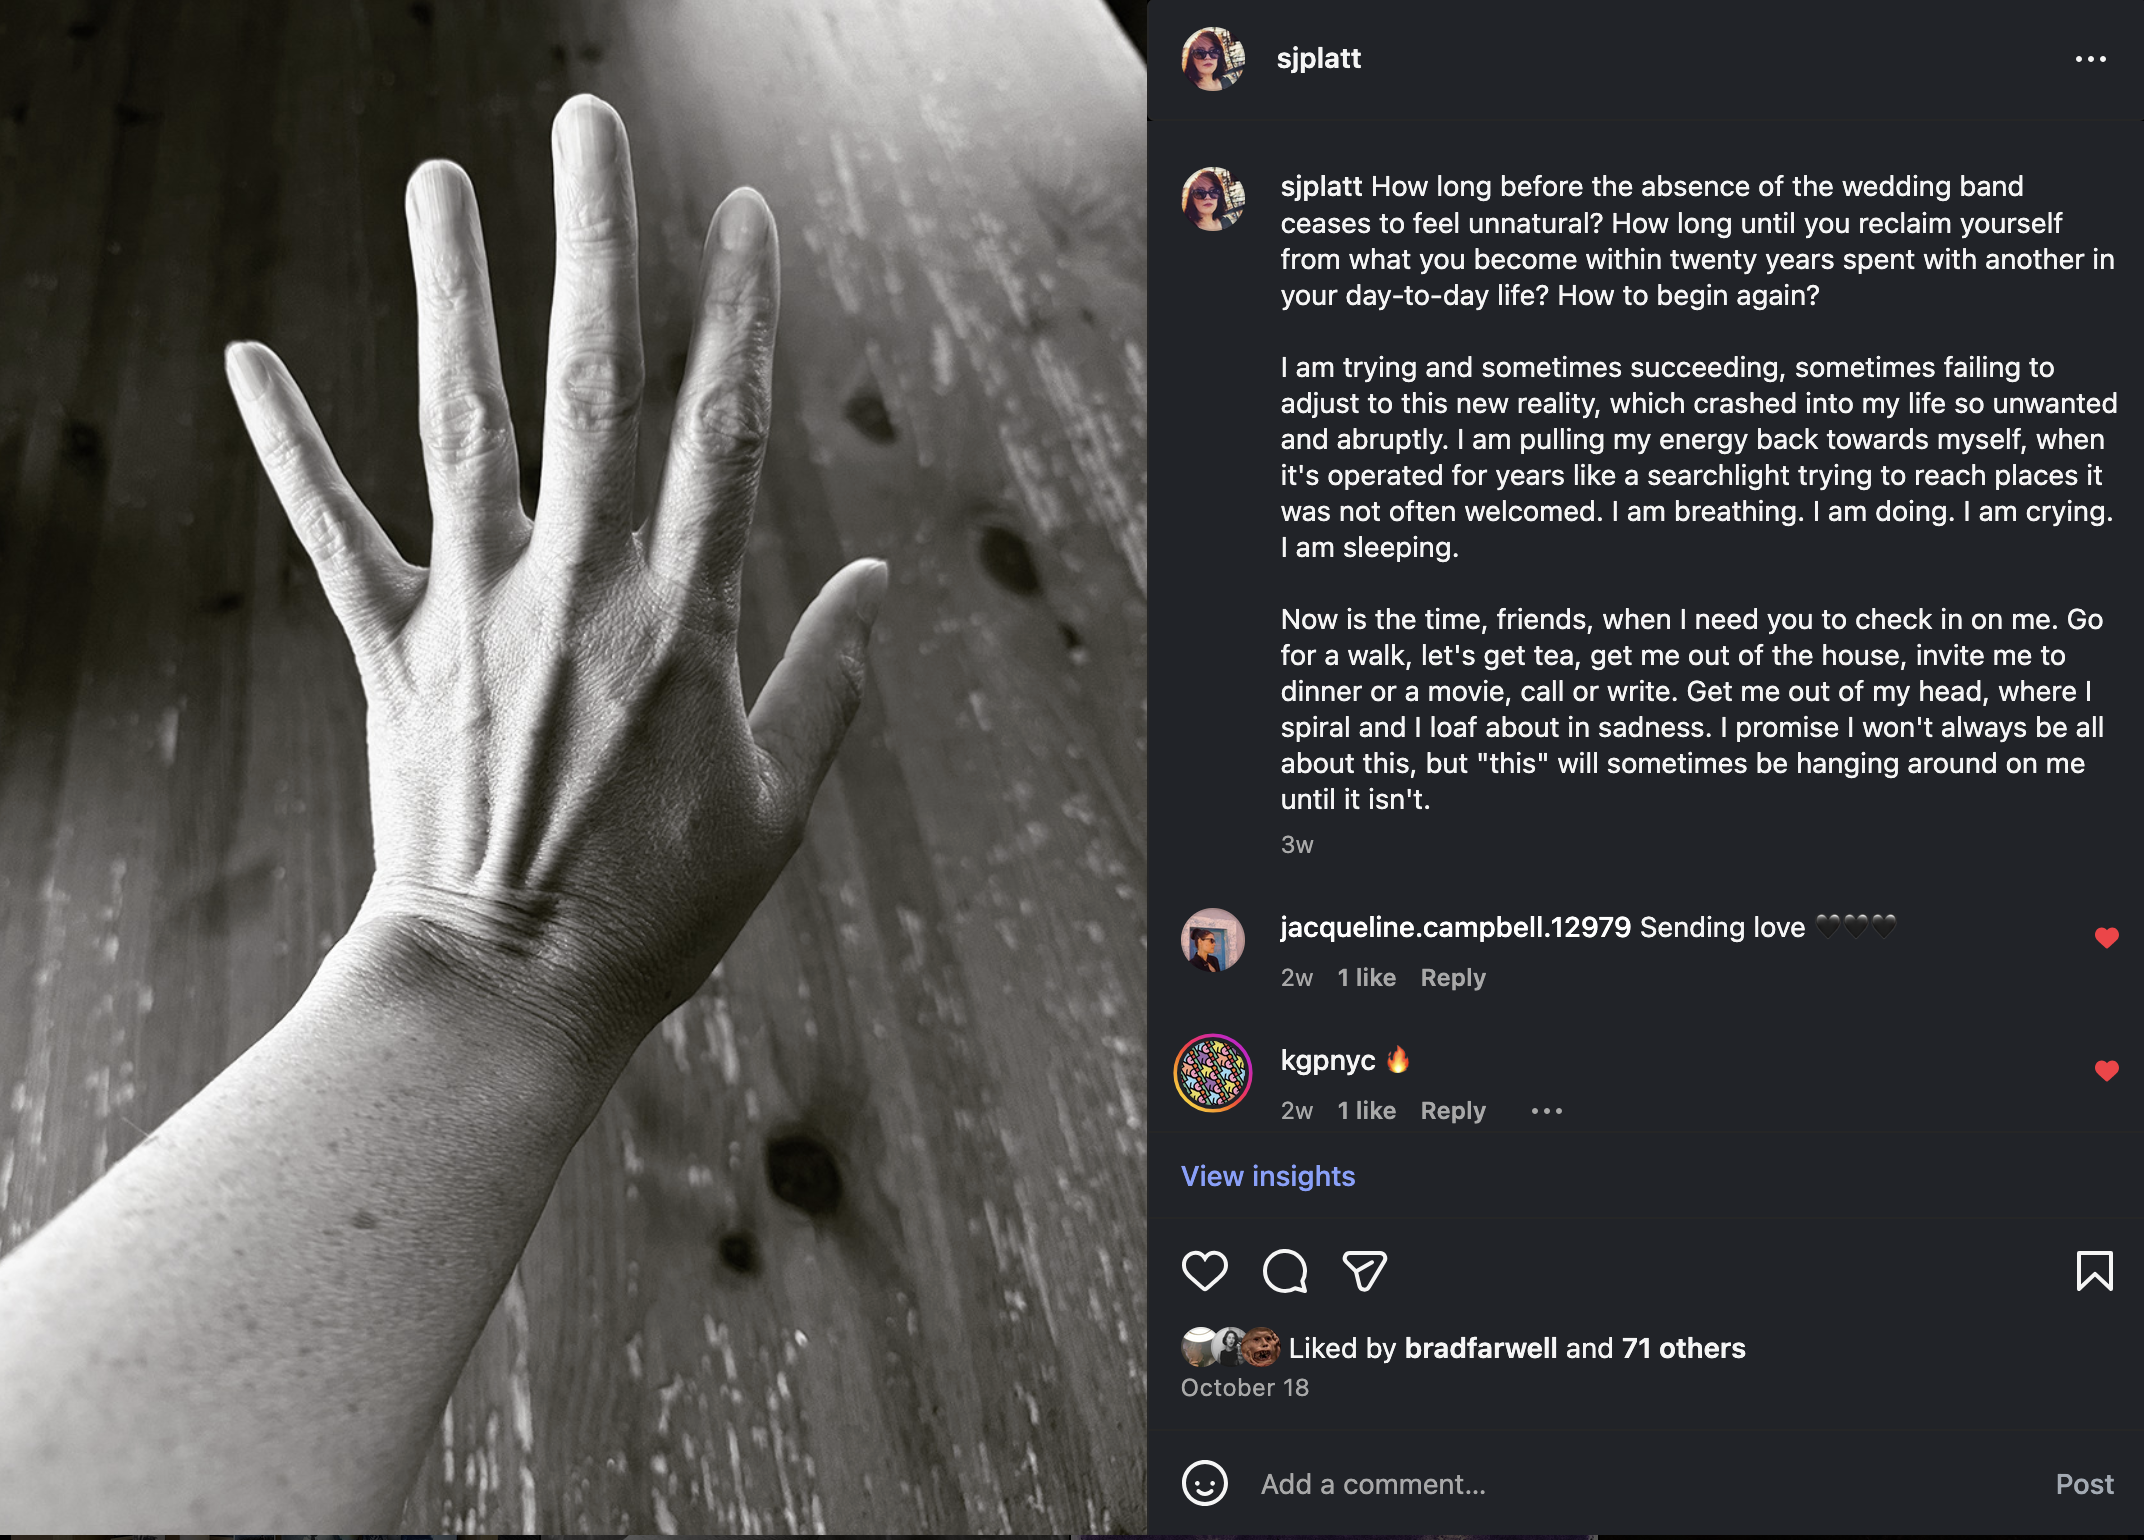Open the bradfarwell profile link
2144x1540 pixels.
[x=1481, y=1348]
